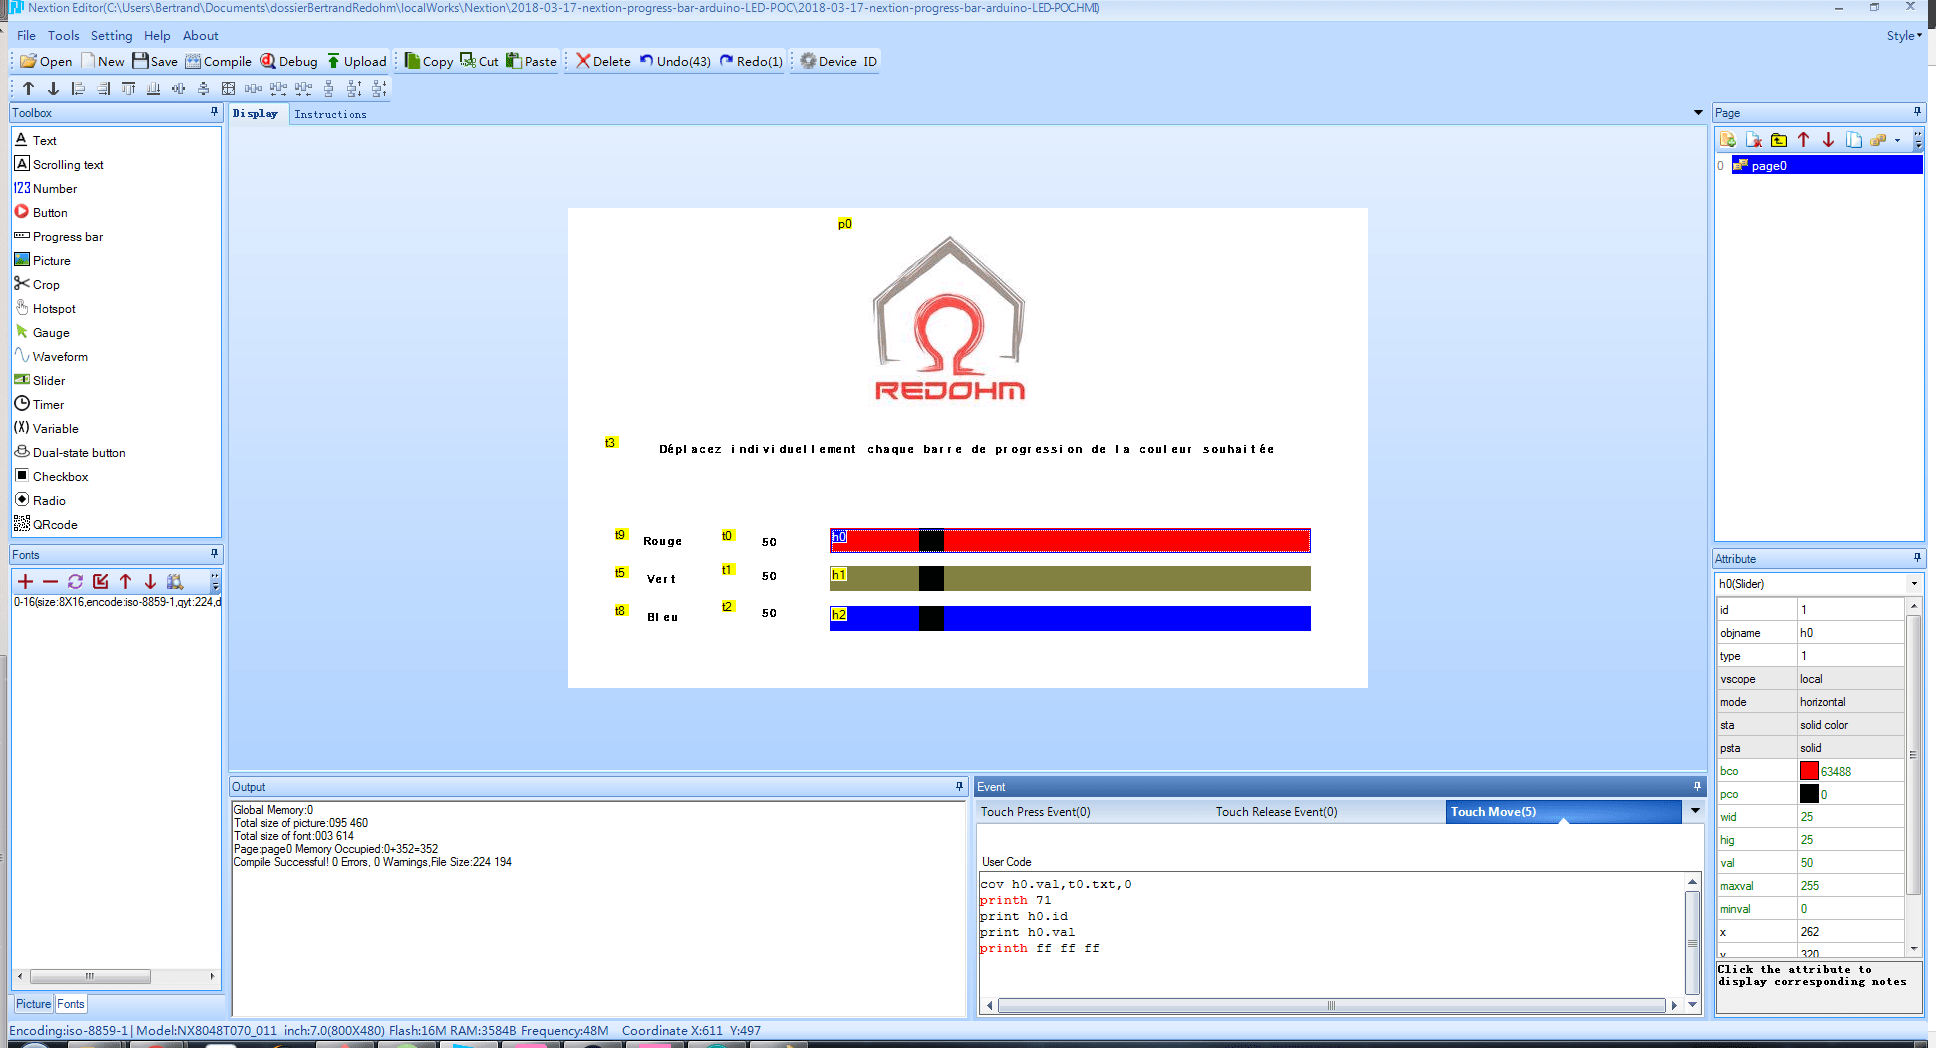Pin or unpin the Attribute panel

tap(1917, 558)
